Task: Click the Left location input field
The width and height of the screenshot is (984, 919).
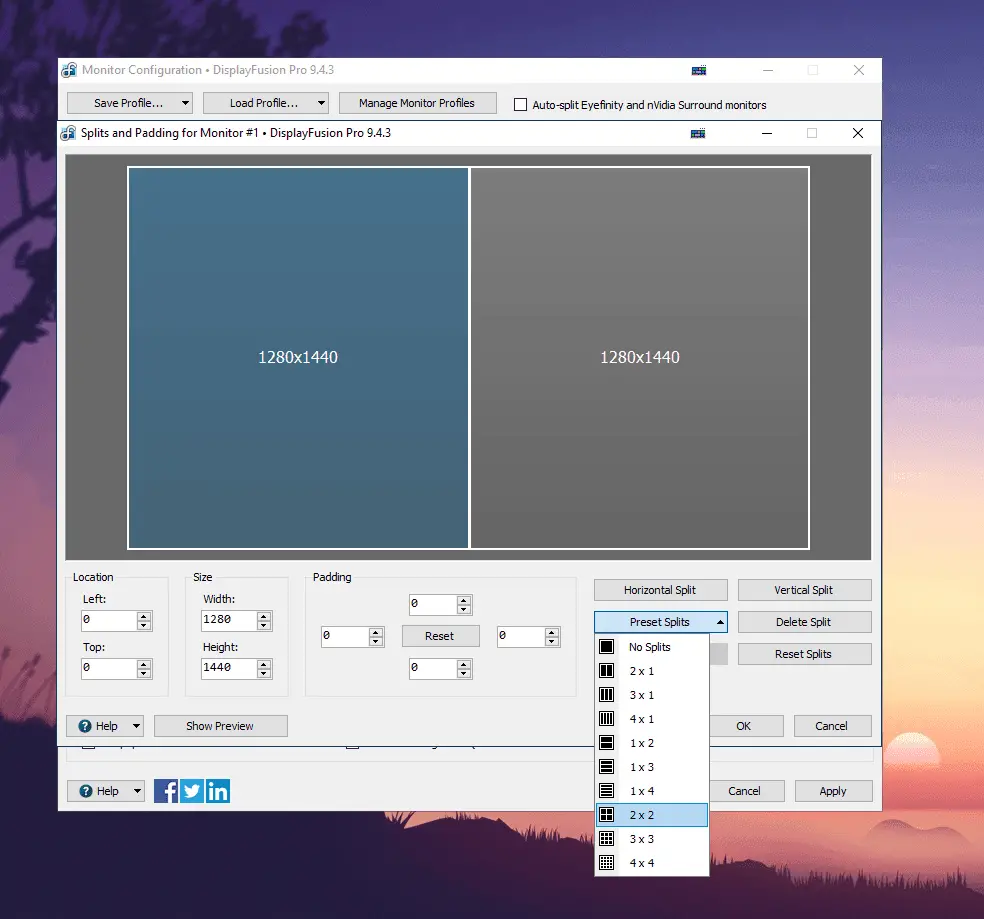Action: 109,620
